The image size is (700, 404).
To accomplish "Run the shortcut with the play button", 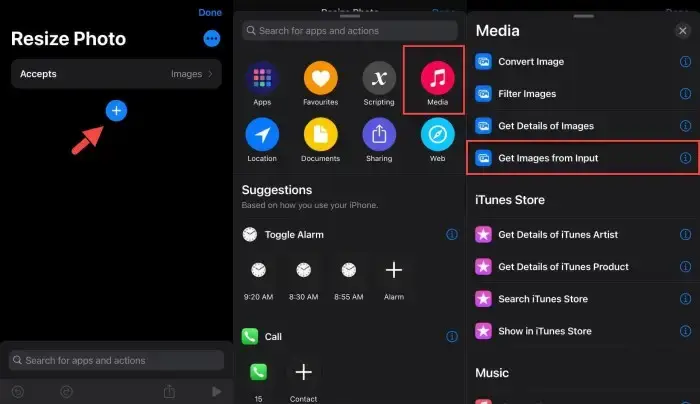I will pyautogui.click(x=217, y=392).
